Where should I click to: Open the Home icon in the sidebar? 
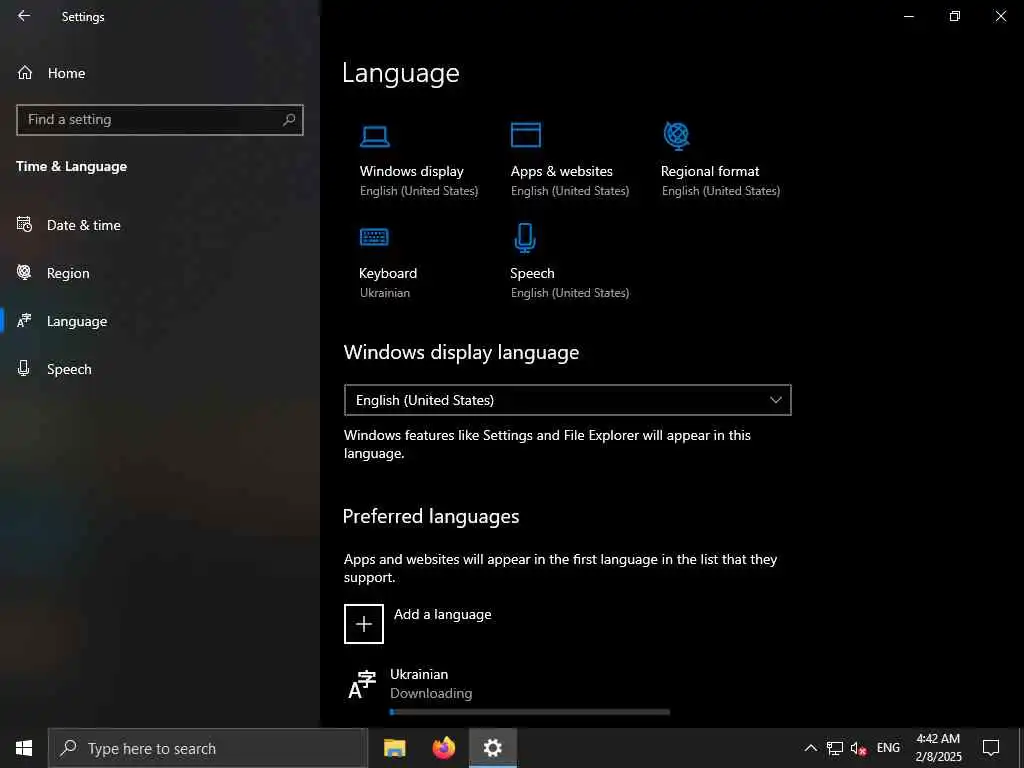(x=25, y=72)
